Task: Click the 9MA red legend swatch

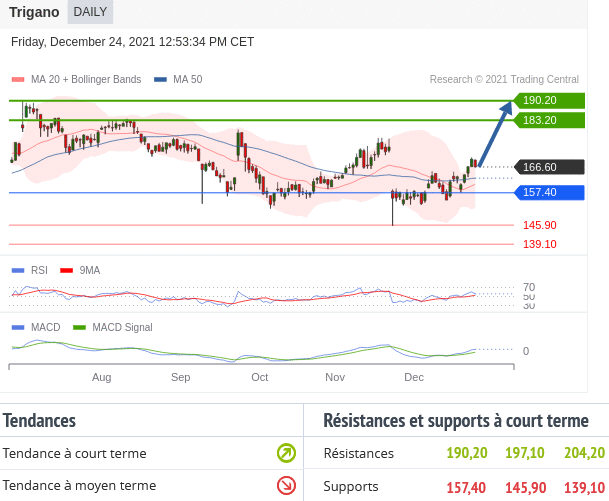Action: point(66,270)
